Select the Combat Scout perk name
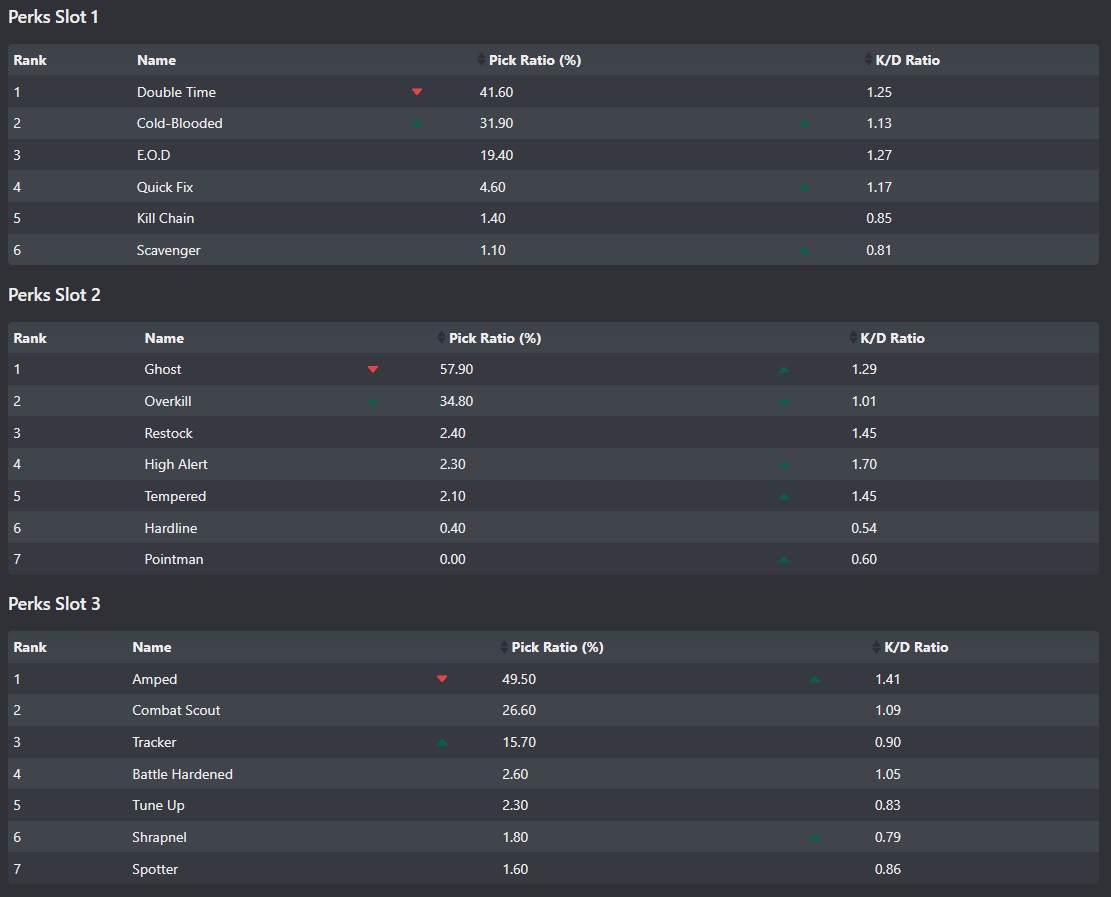This screenshot has height=897, width=1111. click(x=176, y=710)
